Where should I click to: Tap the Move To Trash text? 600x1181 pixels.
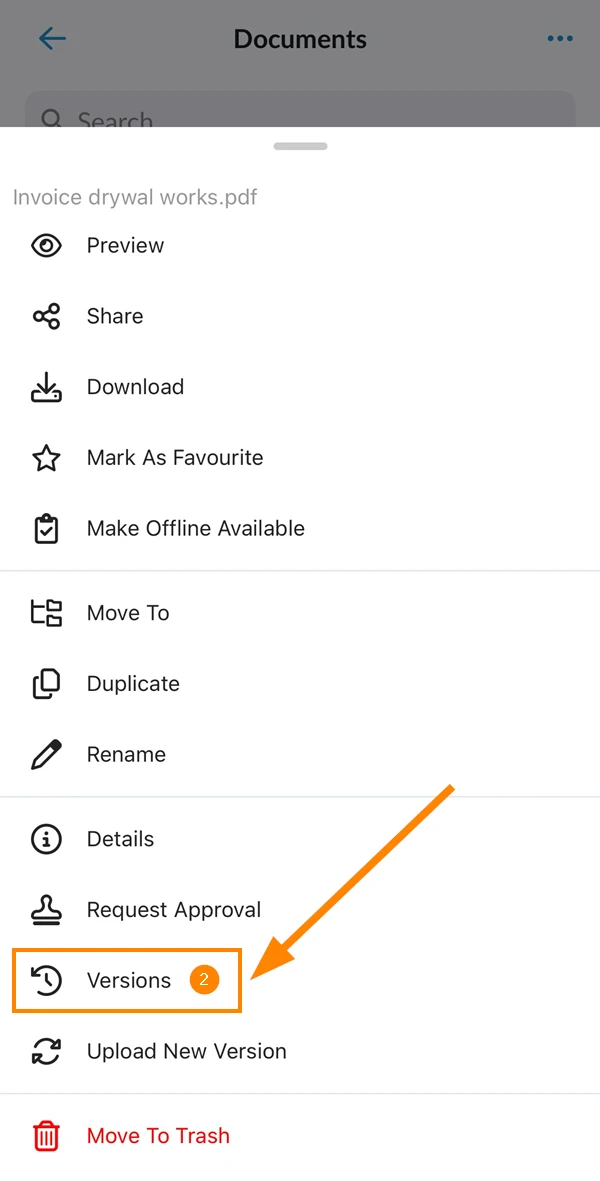tap(158, 1136)
